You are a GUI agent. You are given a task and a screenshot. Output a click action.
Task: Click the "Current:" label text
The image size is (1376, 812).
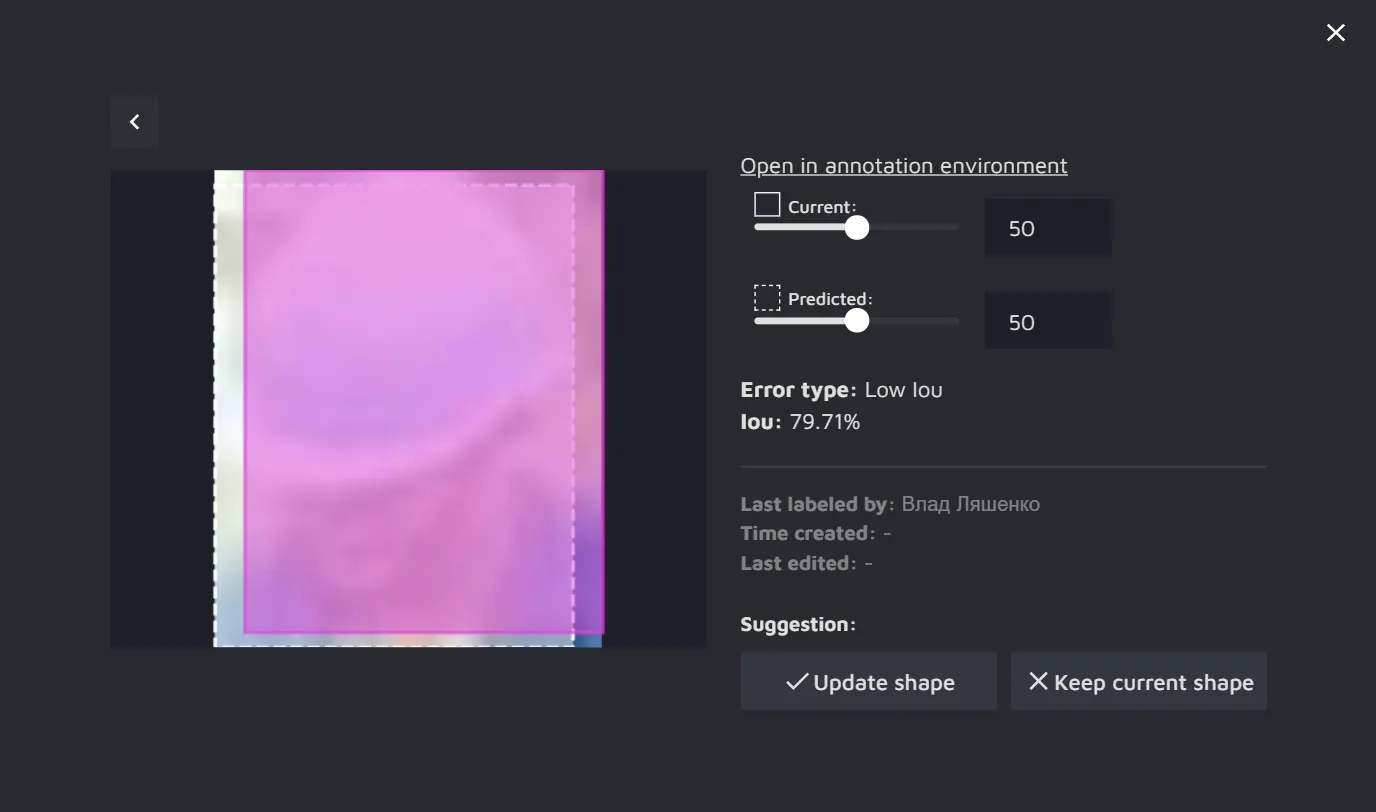(821, 207)
